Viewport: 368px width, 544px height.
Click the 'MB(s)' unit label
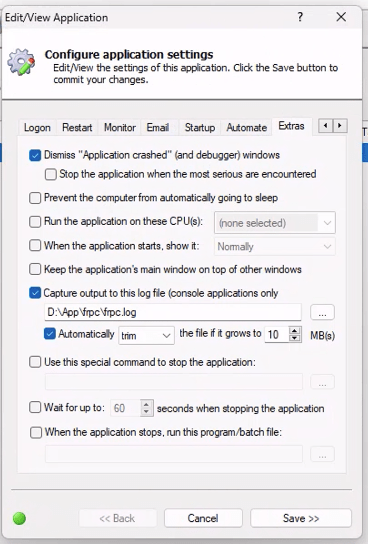pyautogui.click(x=322, y=335)
